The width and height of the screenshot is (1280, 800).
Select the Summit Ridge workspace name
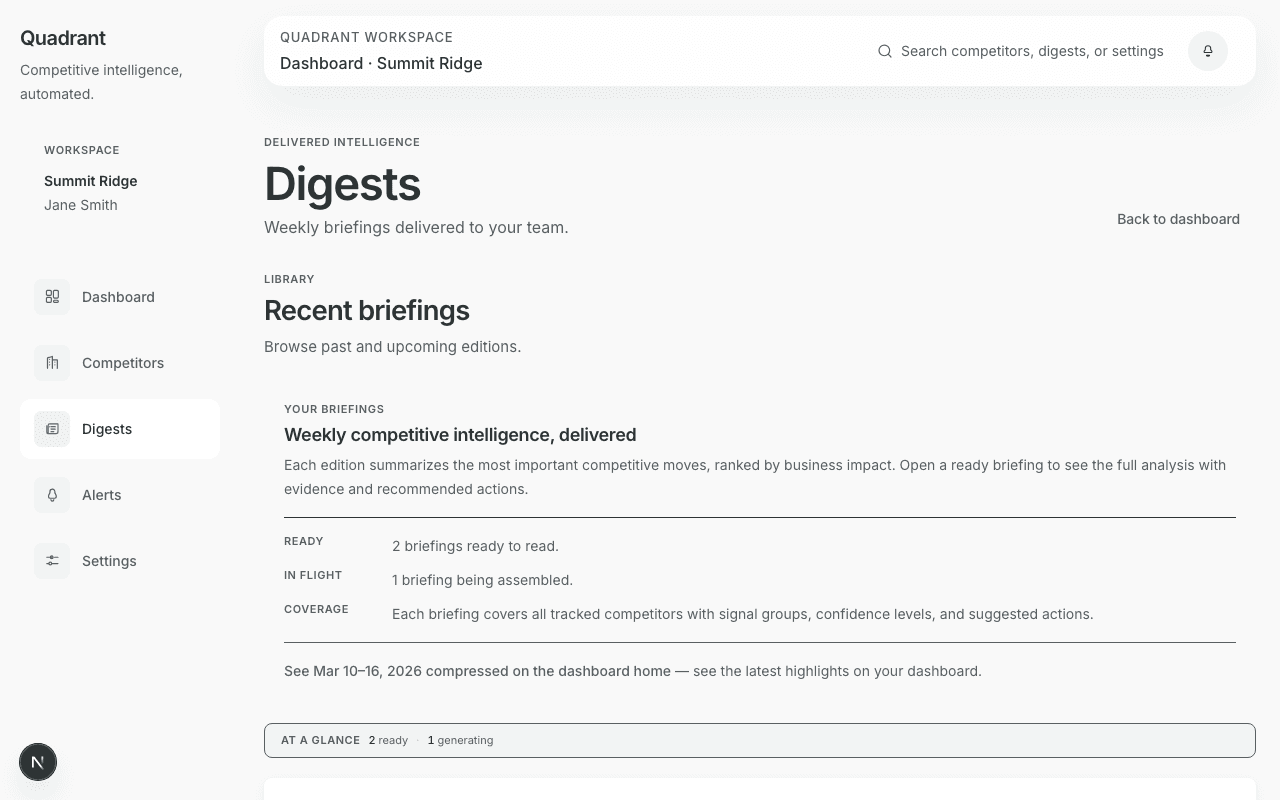tap(91, 181)
